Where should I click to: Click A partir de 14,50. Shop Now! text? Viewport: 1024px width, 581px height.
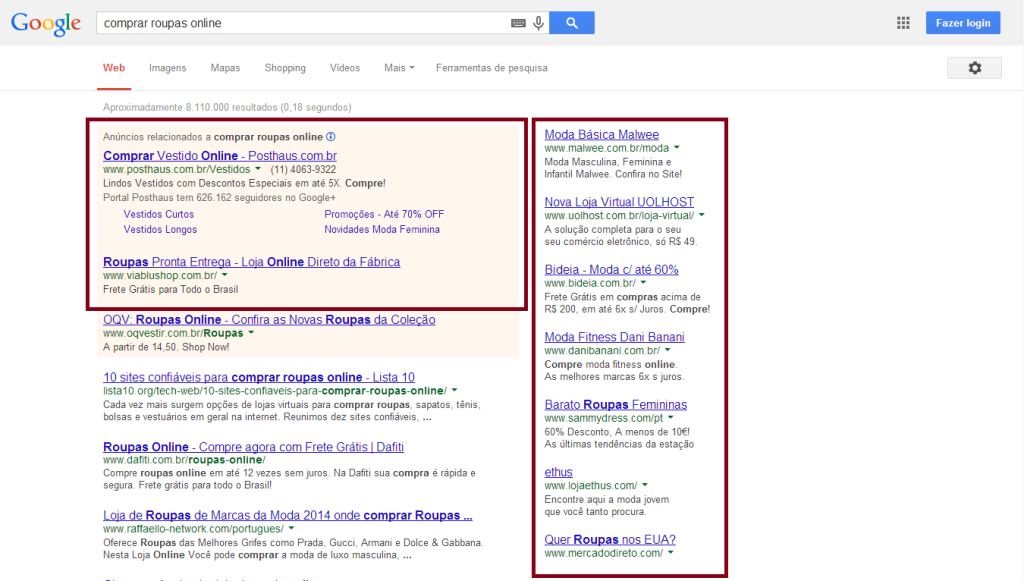(x=166, y=347)
